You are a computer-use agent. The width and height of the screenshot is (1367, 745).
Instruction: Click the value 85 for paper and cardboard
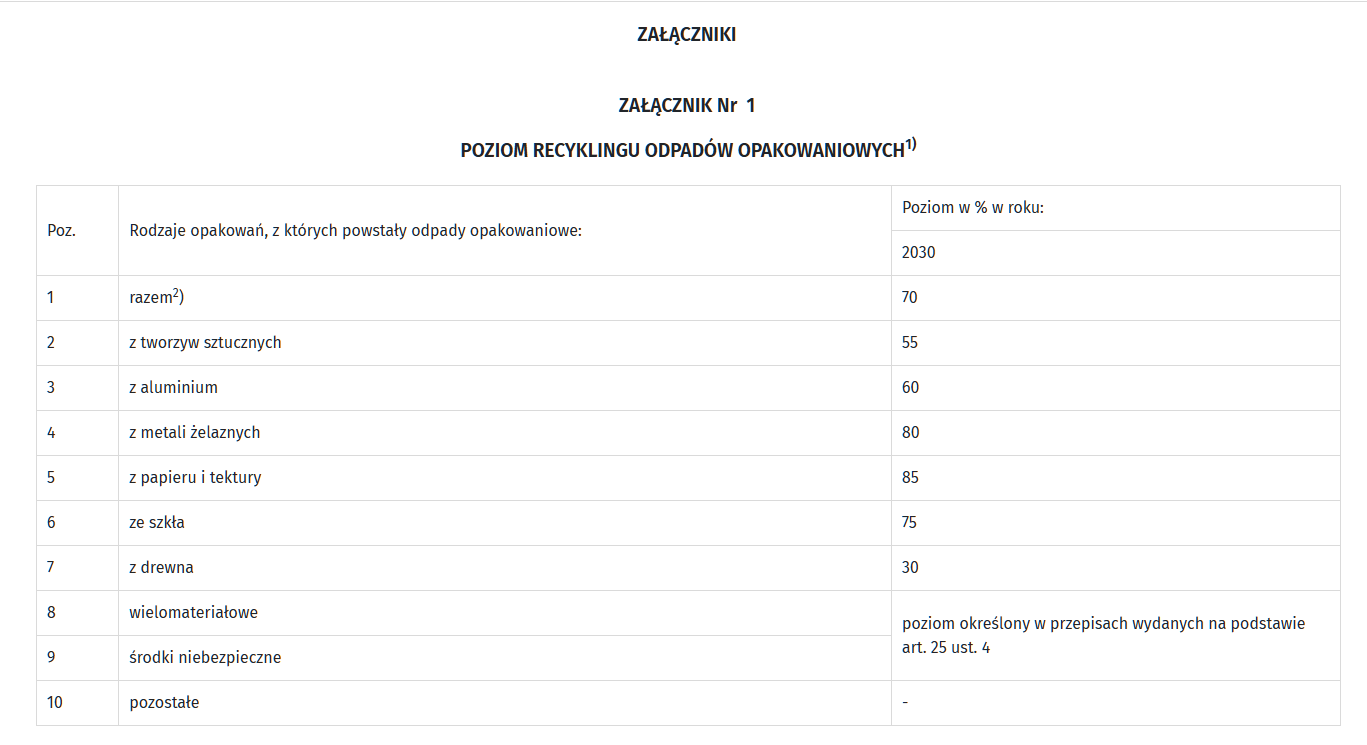tap(910, 478)
